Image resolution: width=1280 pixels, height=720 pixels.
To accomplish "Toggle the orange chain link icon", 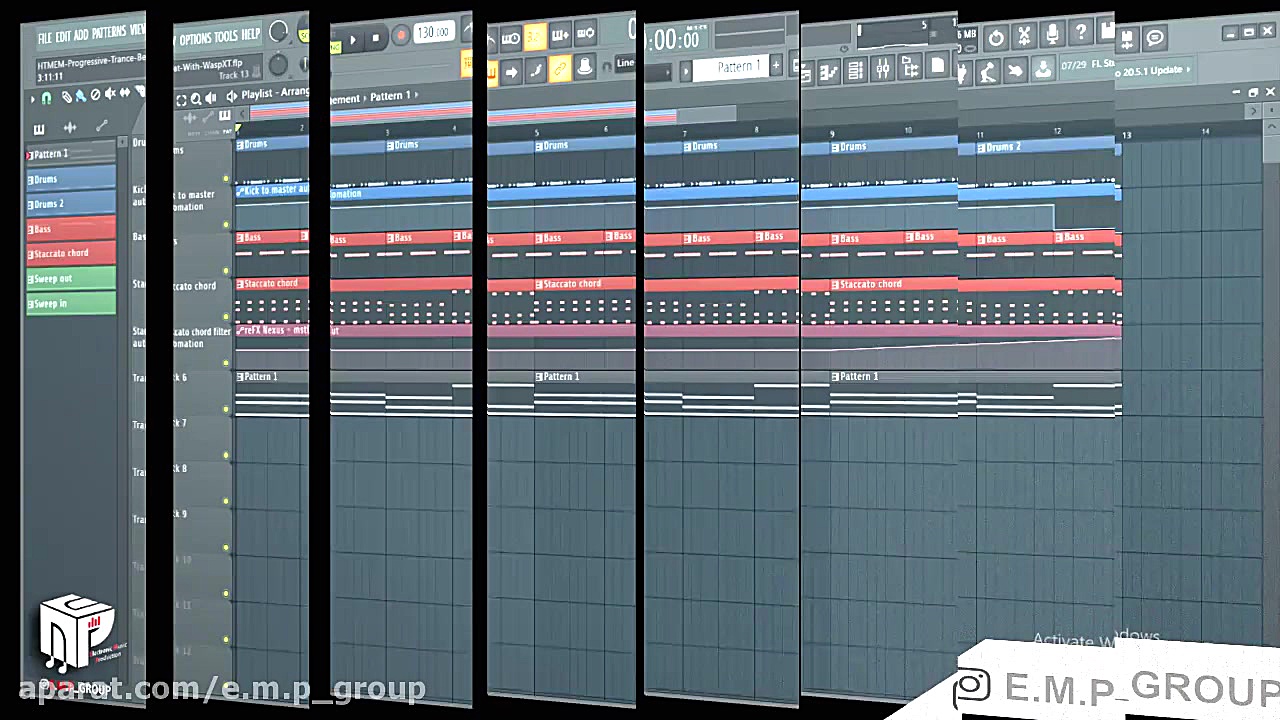I will pyautogui.click(x=559, y=69).
